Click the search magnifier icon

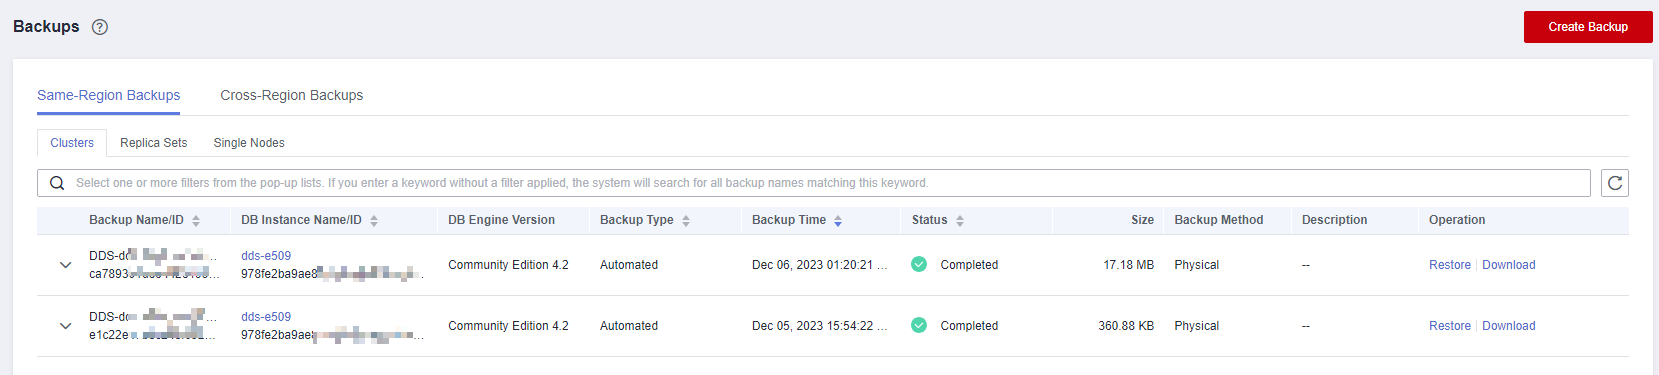(x=57, y=183)
